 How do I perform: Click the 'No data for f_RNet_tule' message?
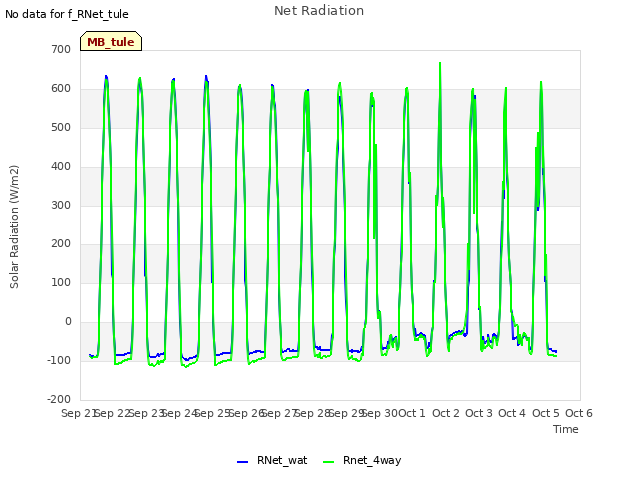click(x=67, y=14)
